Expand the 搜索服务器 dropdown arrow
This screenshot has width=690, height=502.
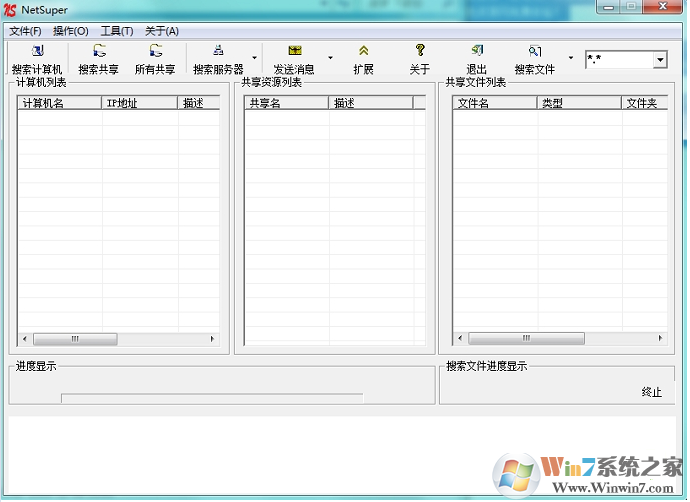254,58
